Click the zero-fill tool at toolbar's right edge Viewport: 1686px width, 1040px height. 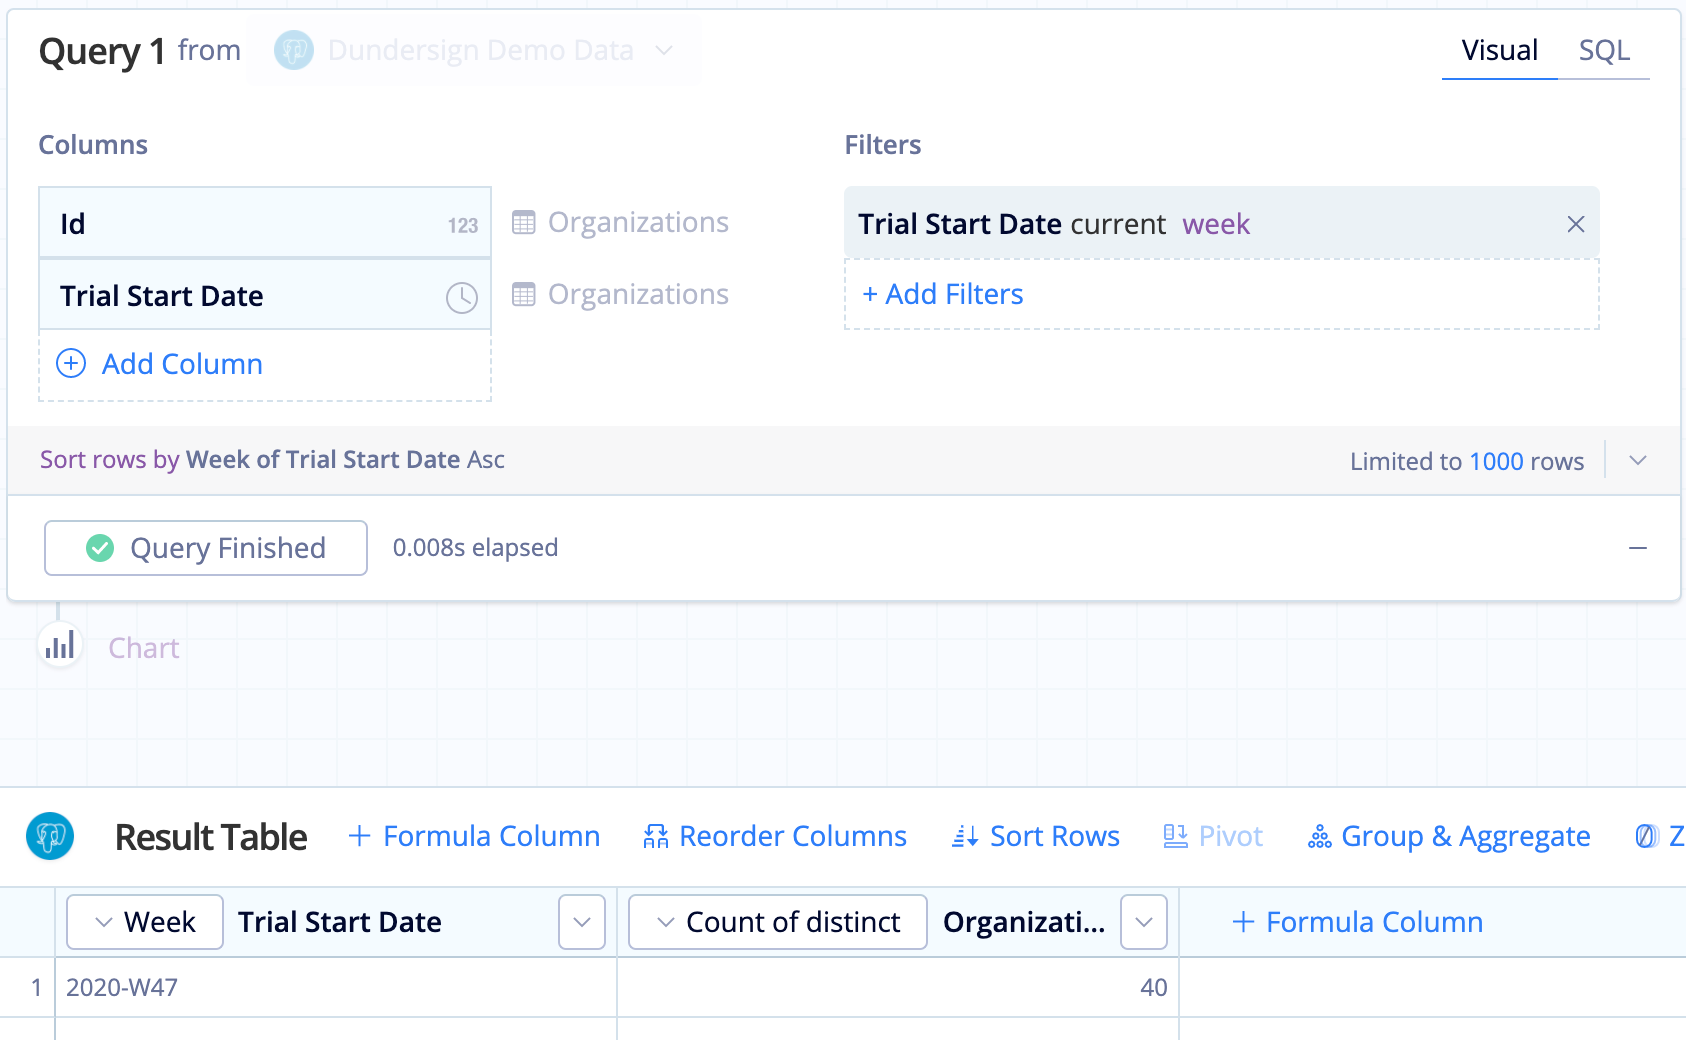click(x=1660, y=836)
